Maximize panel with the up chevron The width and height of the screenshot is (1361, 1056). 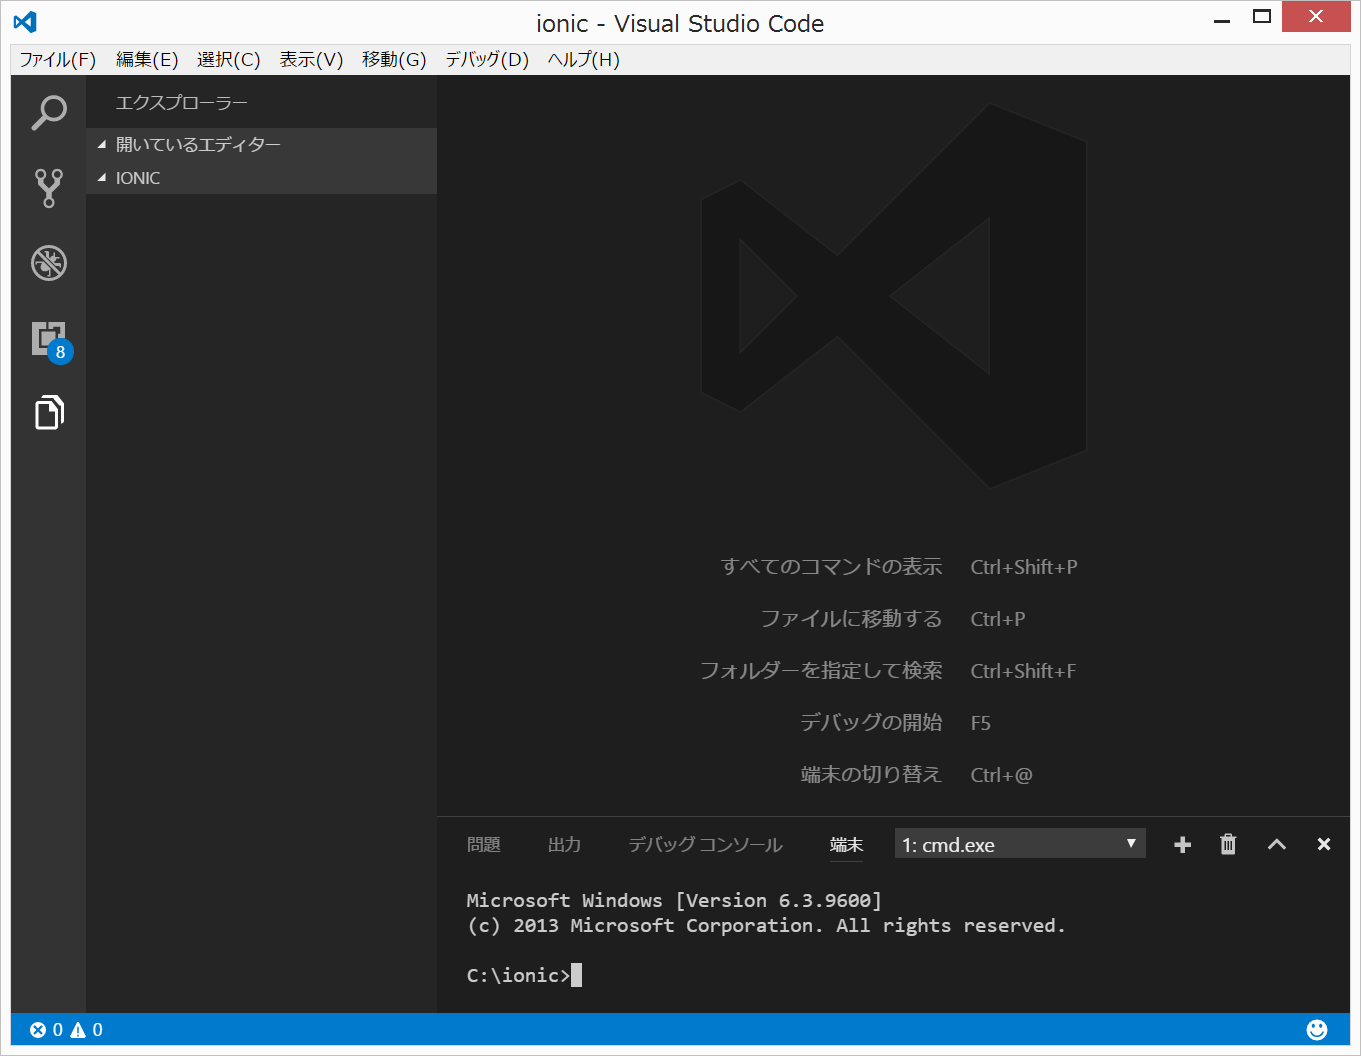click(x=1276, y=845)
